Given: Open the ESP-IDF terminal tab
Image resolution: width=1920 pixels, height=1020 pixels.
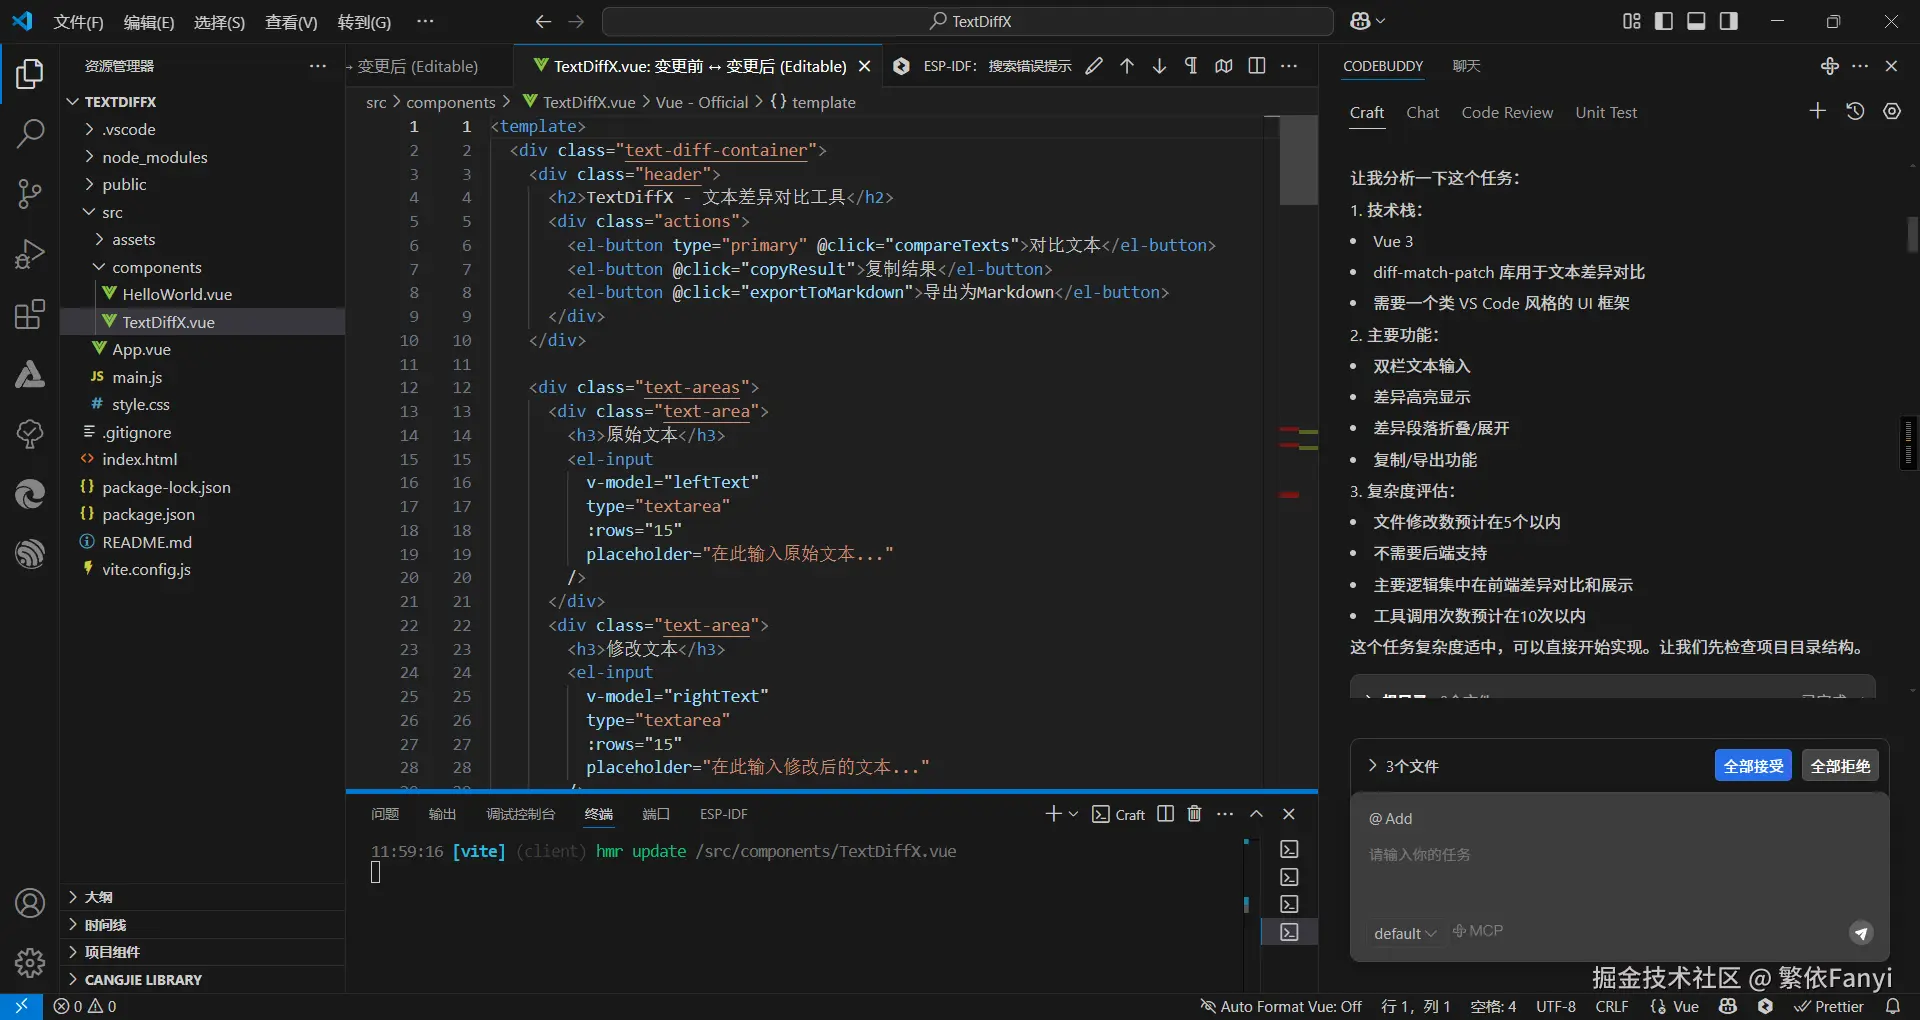Looking at the screenshot, I should click(723, 814).
